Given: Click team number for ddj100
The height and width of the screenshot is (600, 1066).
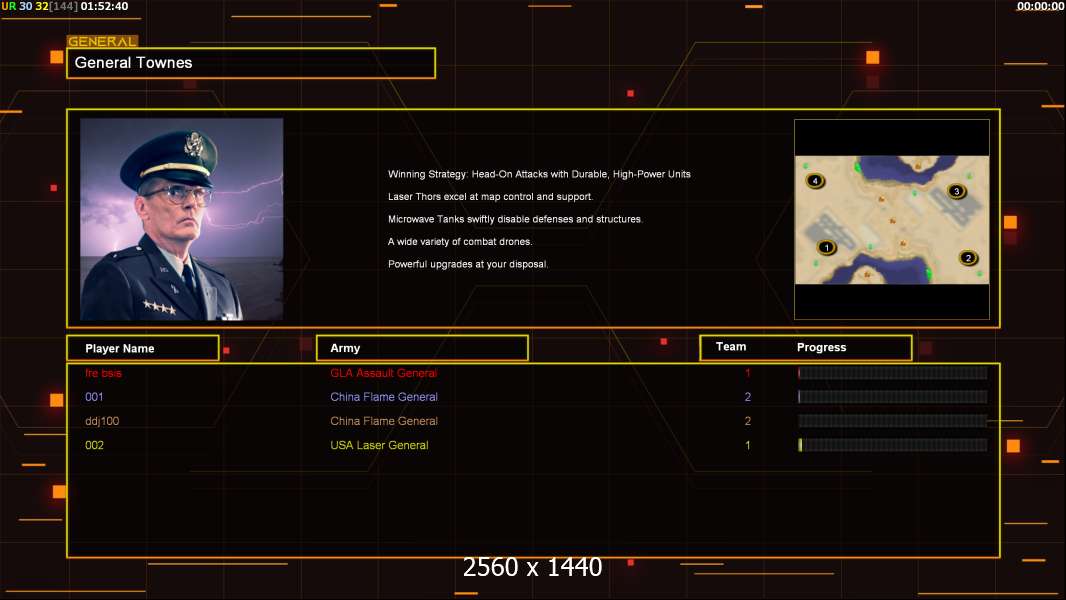Looking at the screenshot, I should pyautogui.click(x=748, y=421).
